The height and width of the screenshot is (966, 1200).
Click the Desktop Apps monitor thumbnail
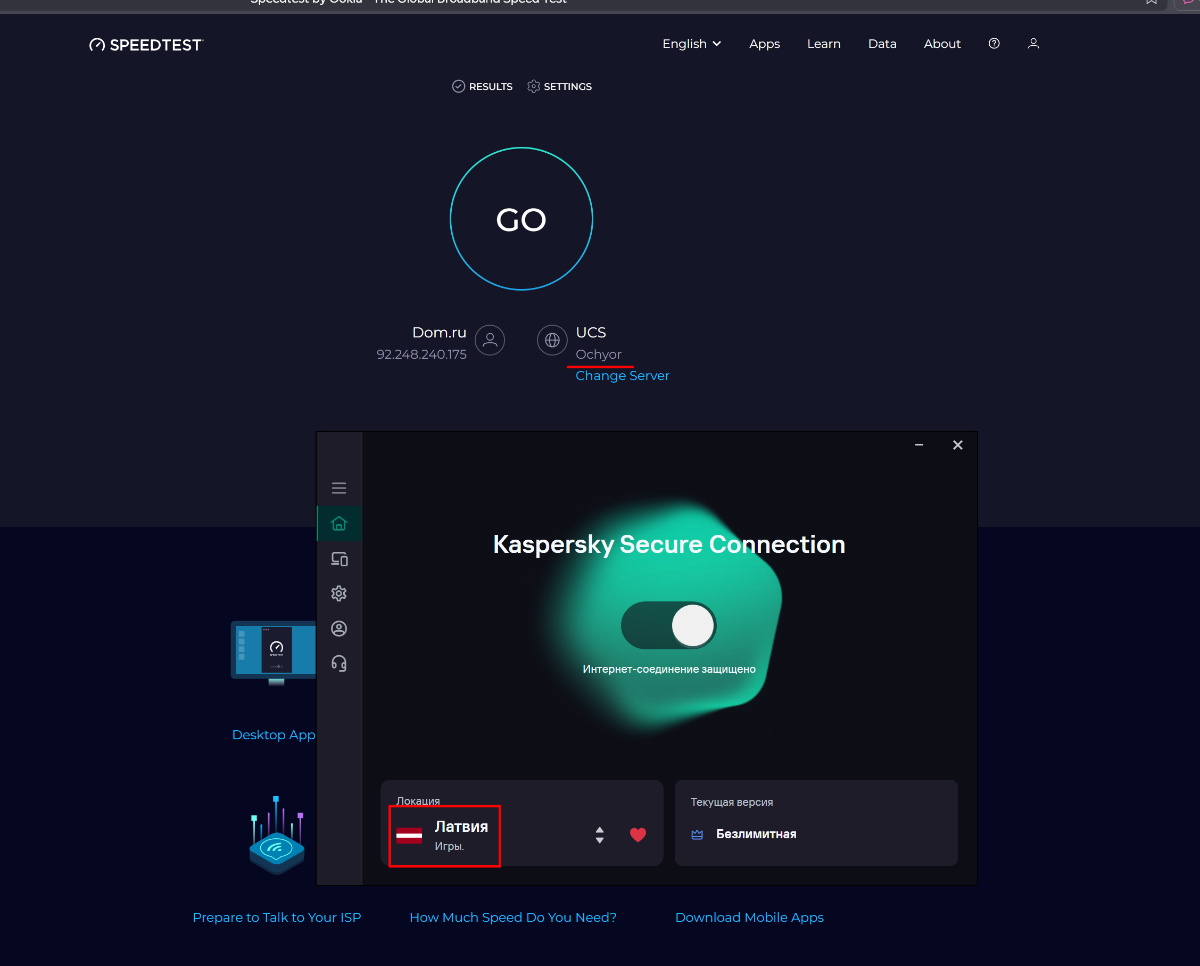click(274, 652)
